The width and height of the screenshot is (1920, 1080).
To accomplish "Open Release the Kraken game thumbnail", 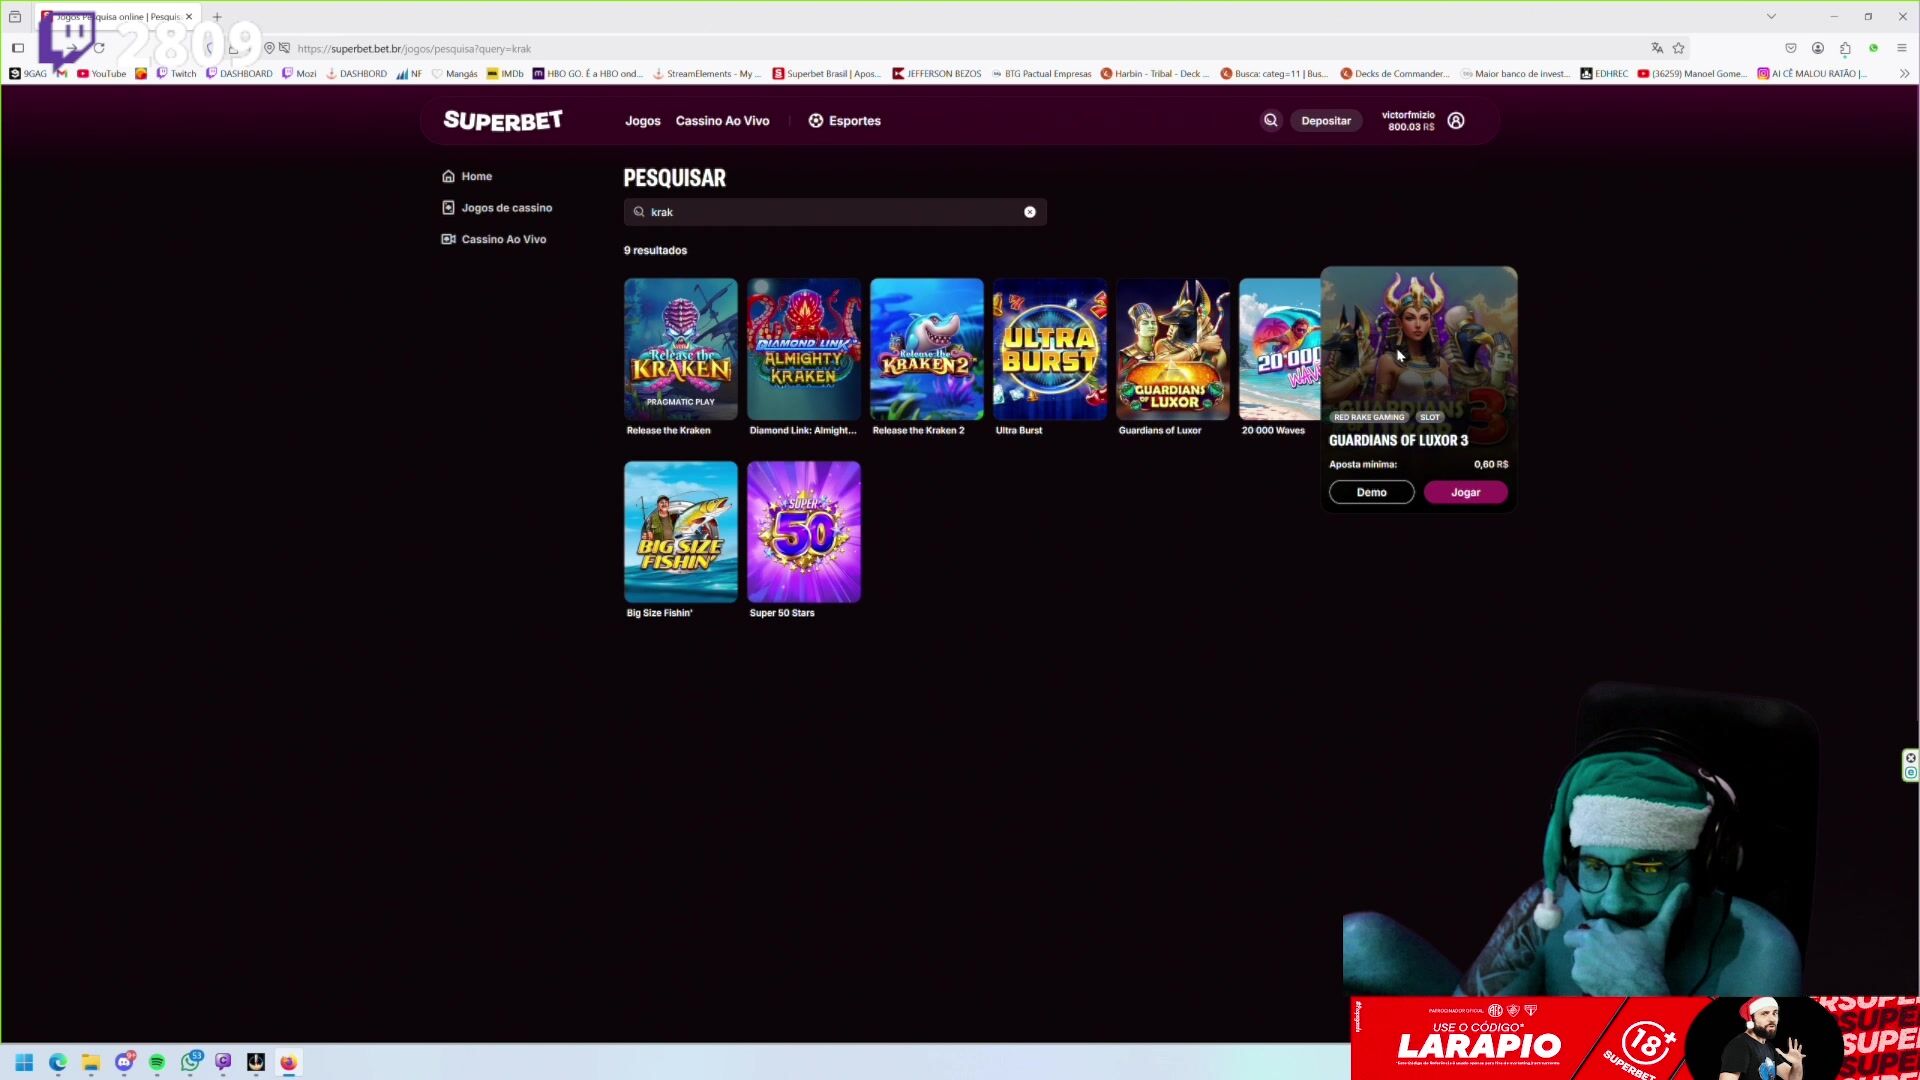I will [x=681, y=349].
